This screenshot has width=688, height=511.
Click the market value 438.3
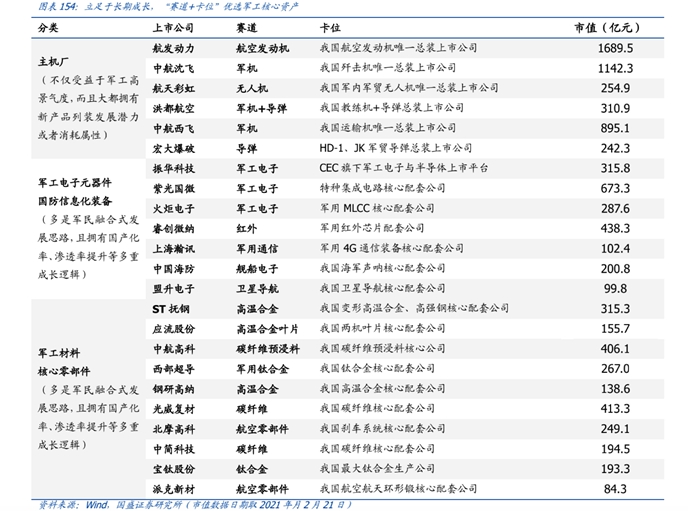point(615,229)
